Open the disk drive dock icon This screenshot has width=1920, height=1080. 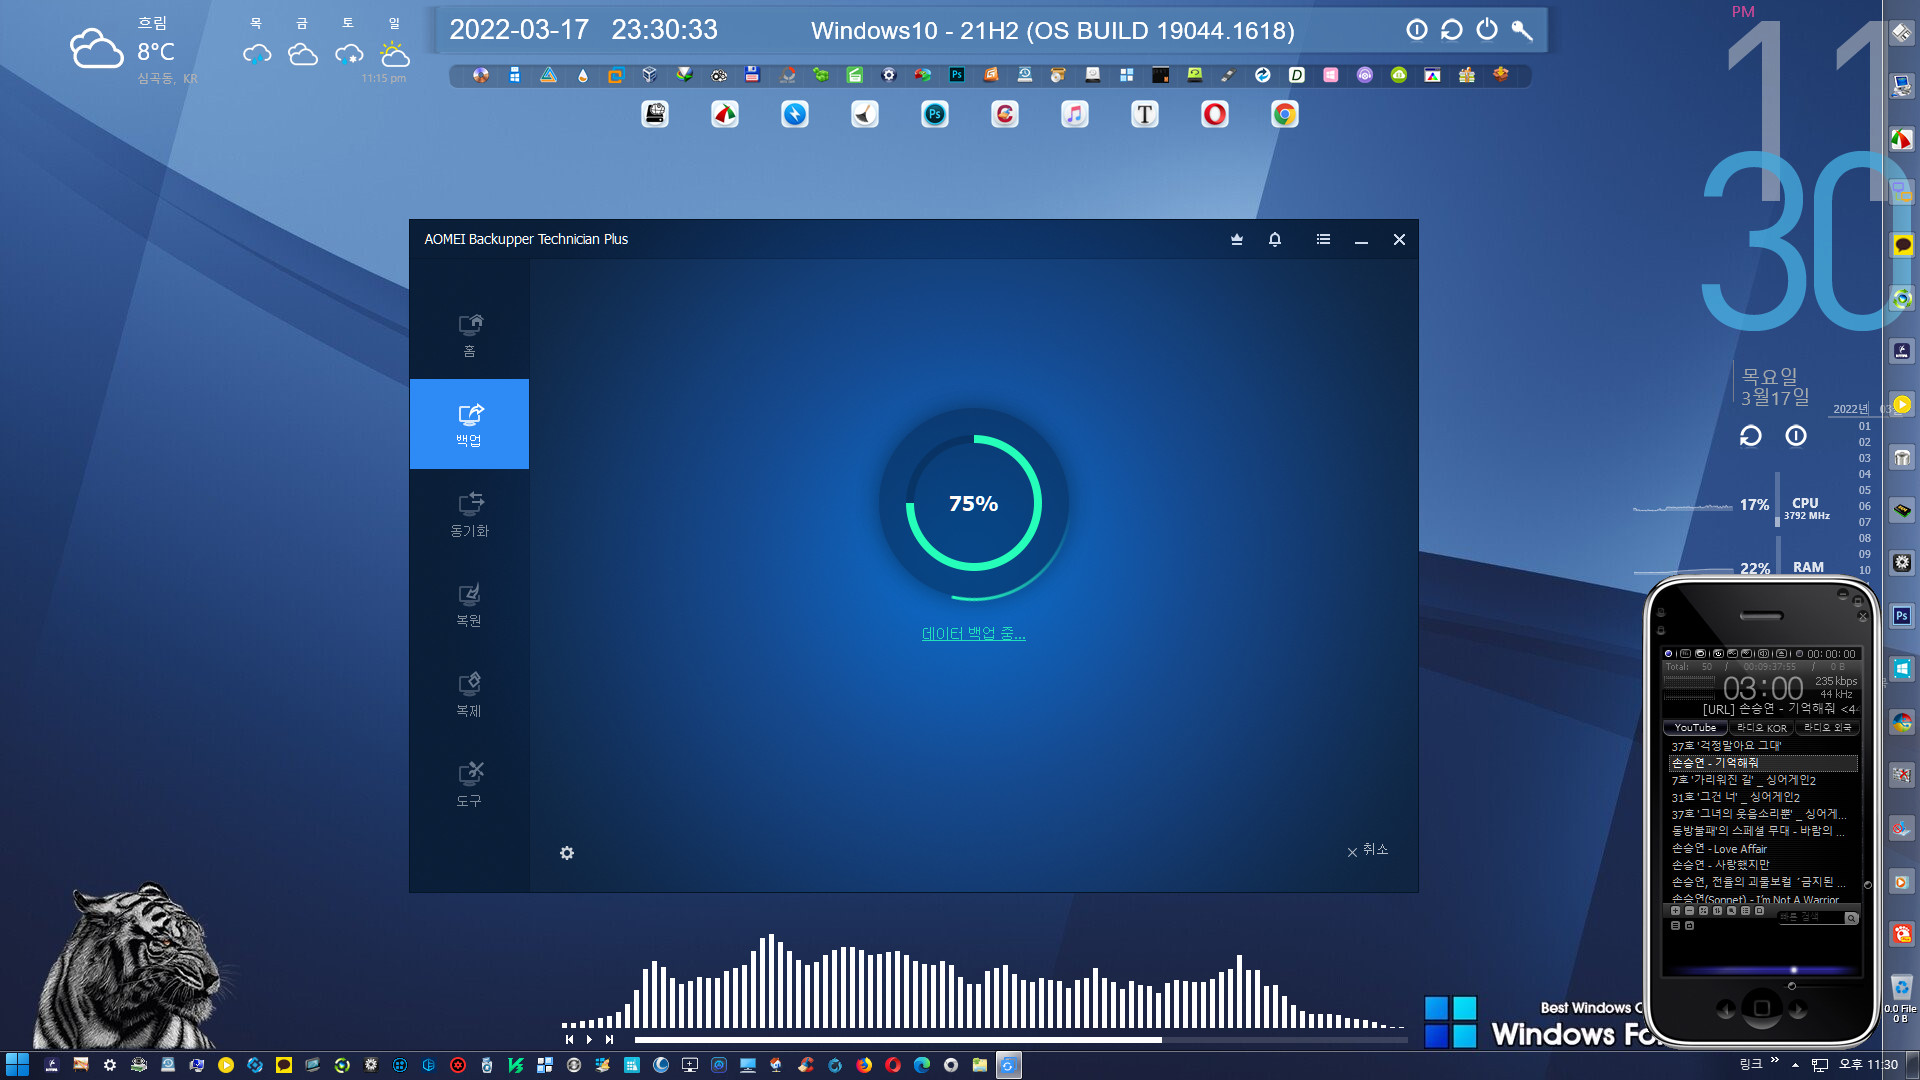(x=655, y=114)
